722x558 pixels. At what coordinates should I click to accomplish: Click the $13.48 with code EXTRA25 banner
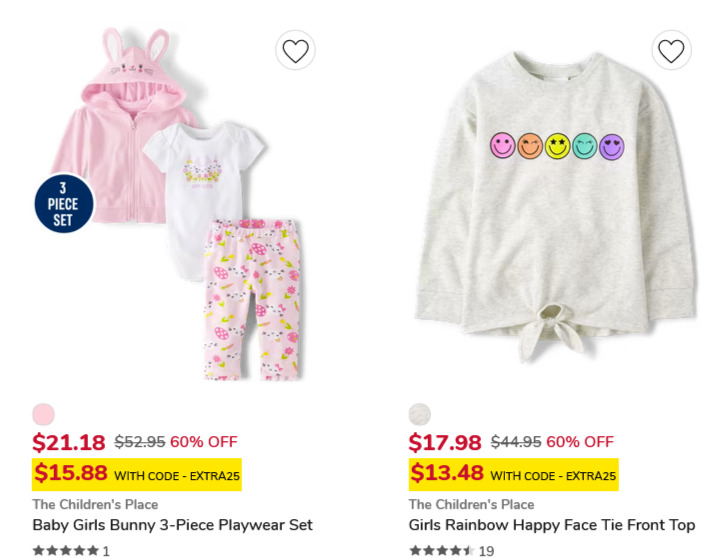pos(513,474)
